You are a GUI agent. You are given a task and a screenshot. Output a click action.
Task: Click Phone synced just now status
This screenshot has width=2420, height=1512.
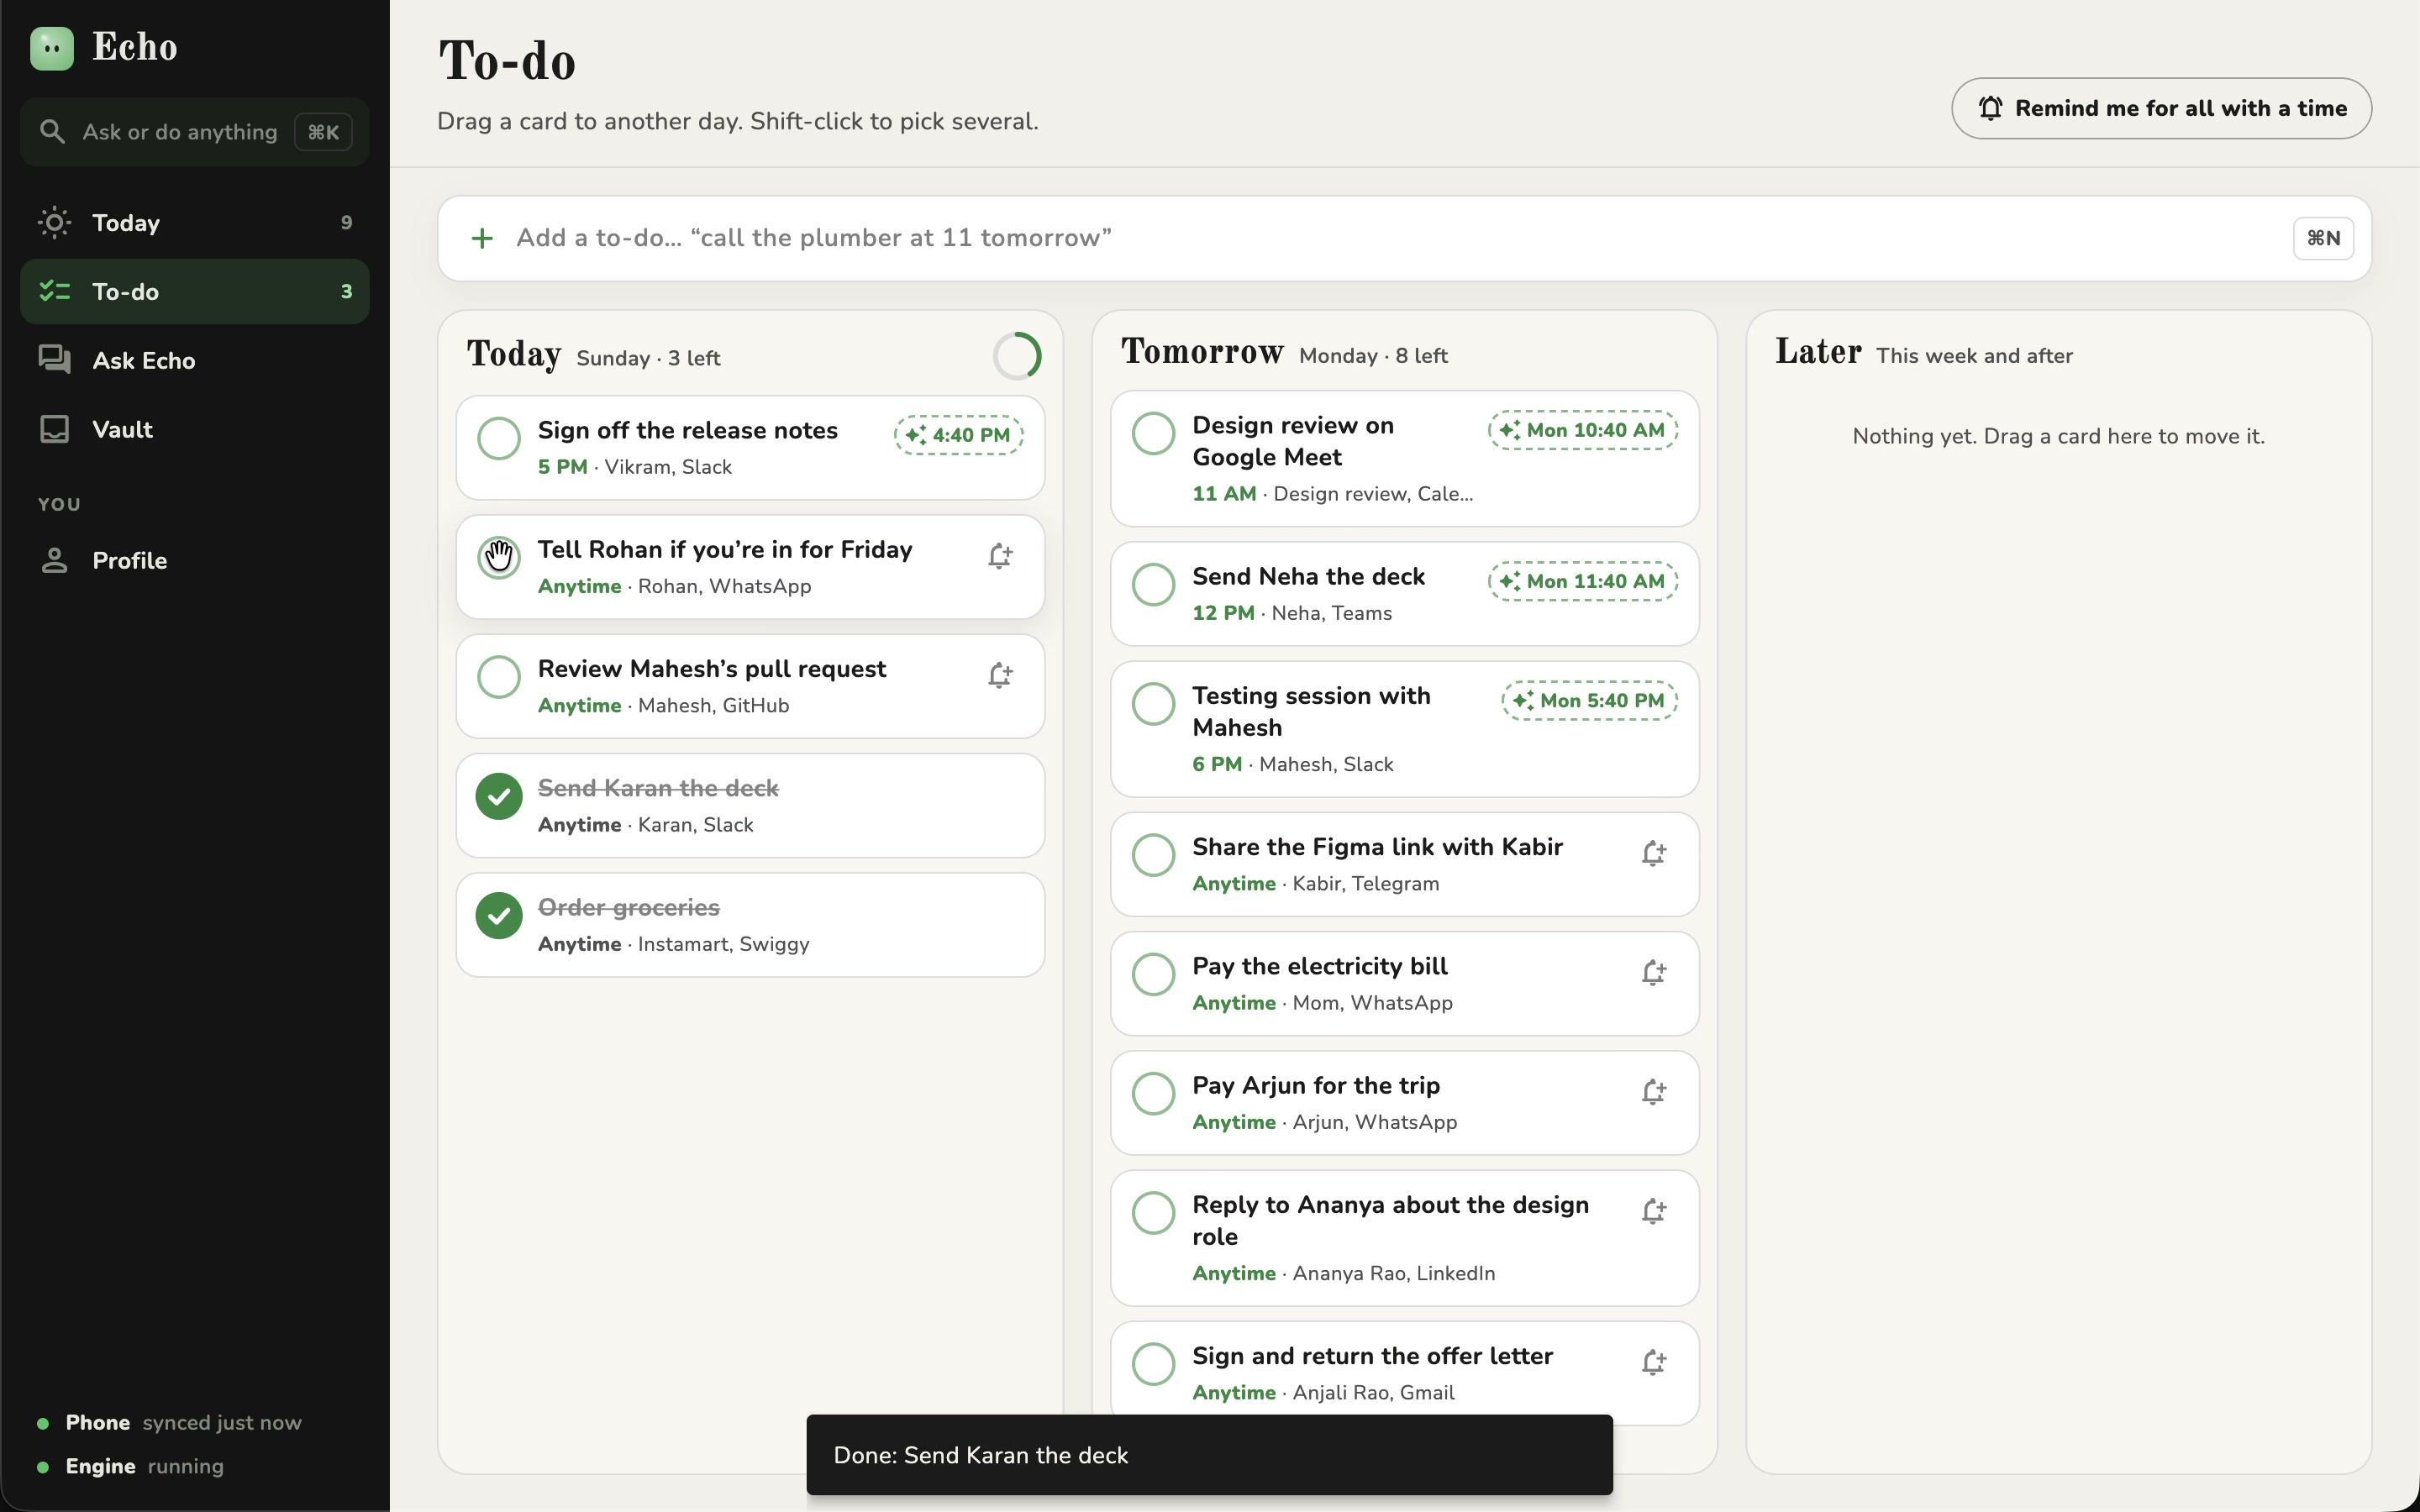[x=170, y=1422]
